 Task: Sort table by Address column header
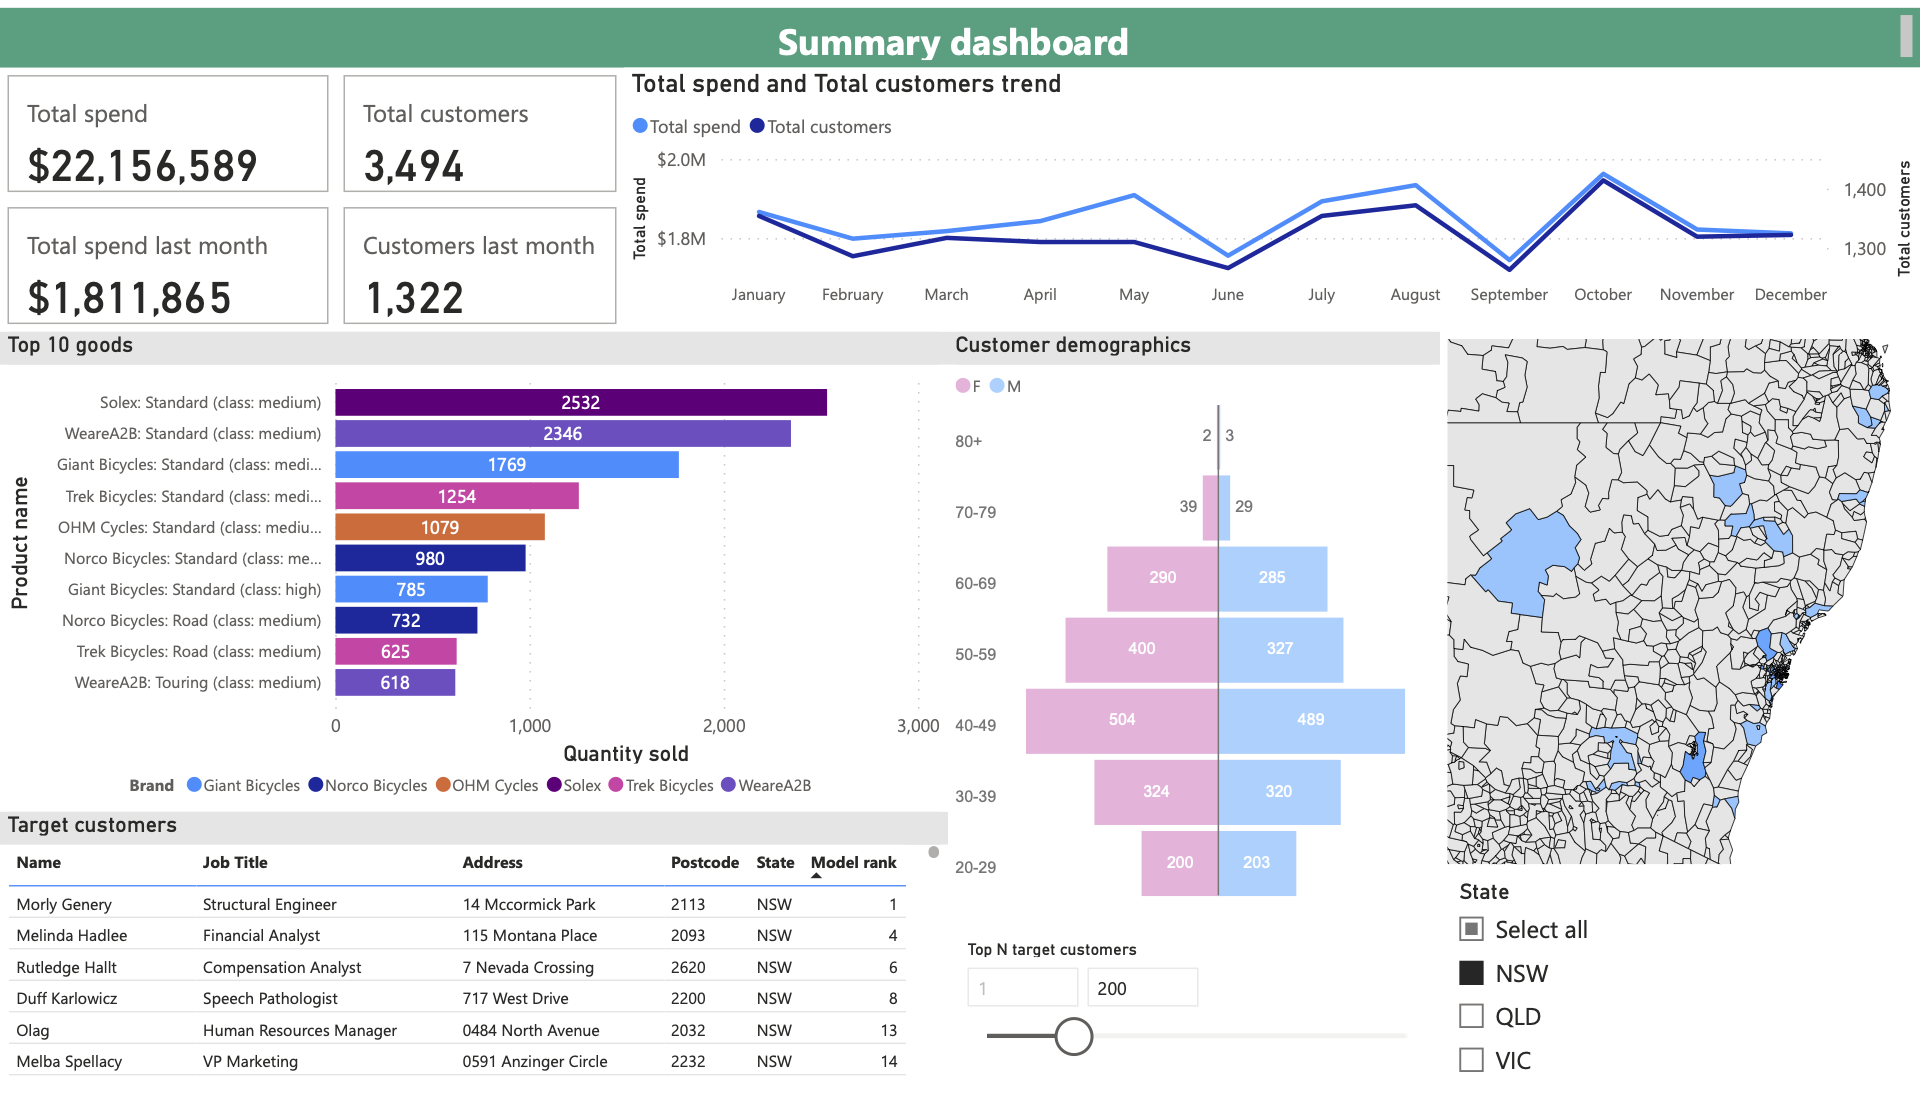coord(492,863)
